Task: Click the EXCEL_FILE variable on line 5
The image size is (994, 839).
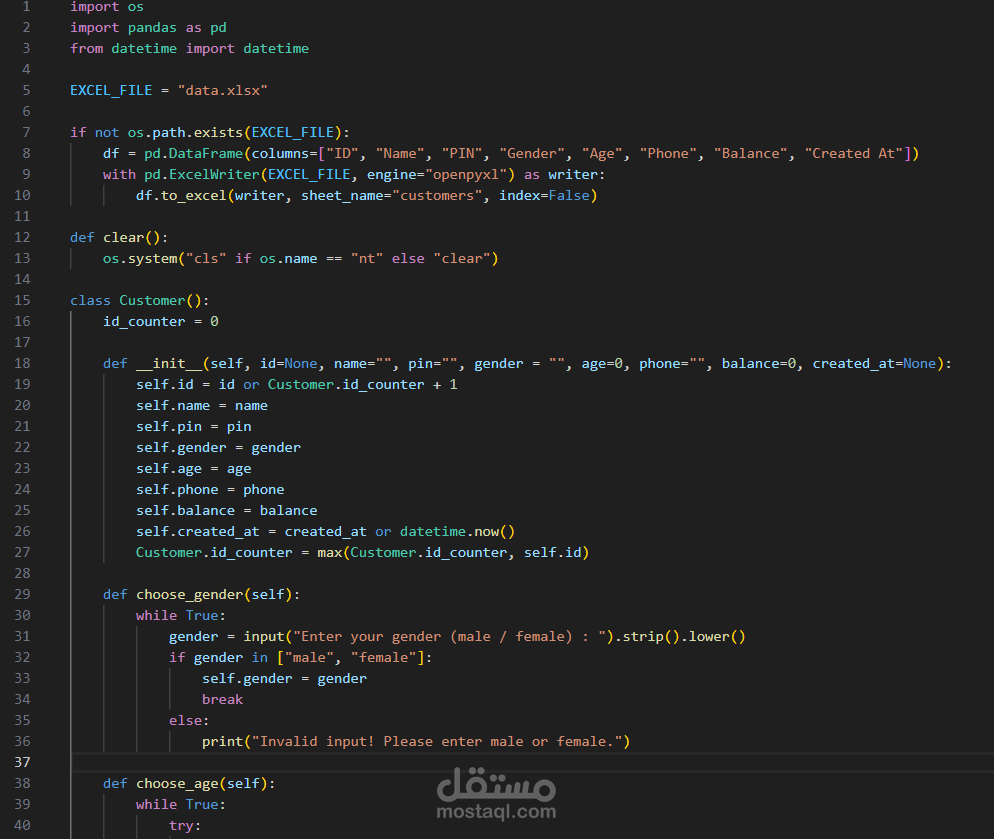Action: click(x=111, y=90)
